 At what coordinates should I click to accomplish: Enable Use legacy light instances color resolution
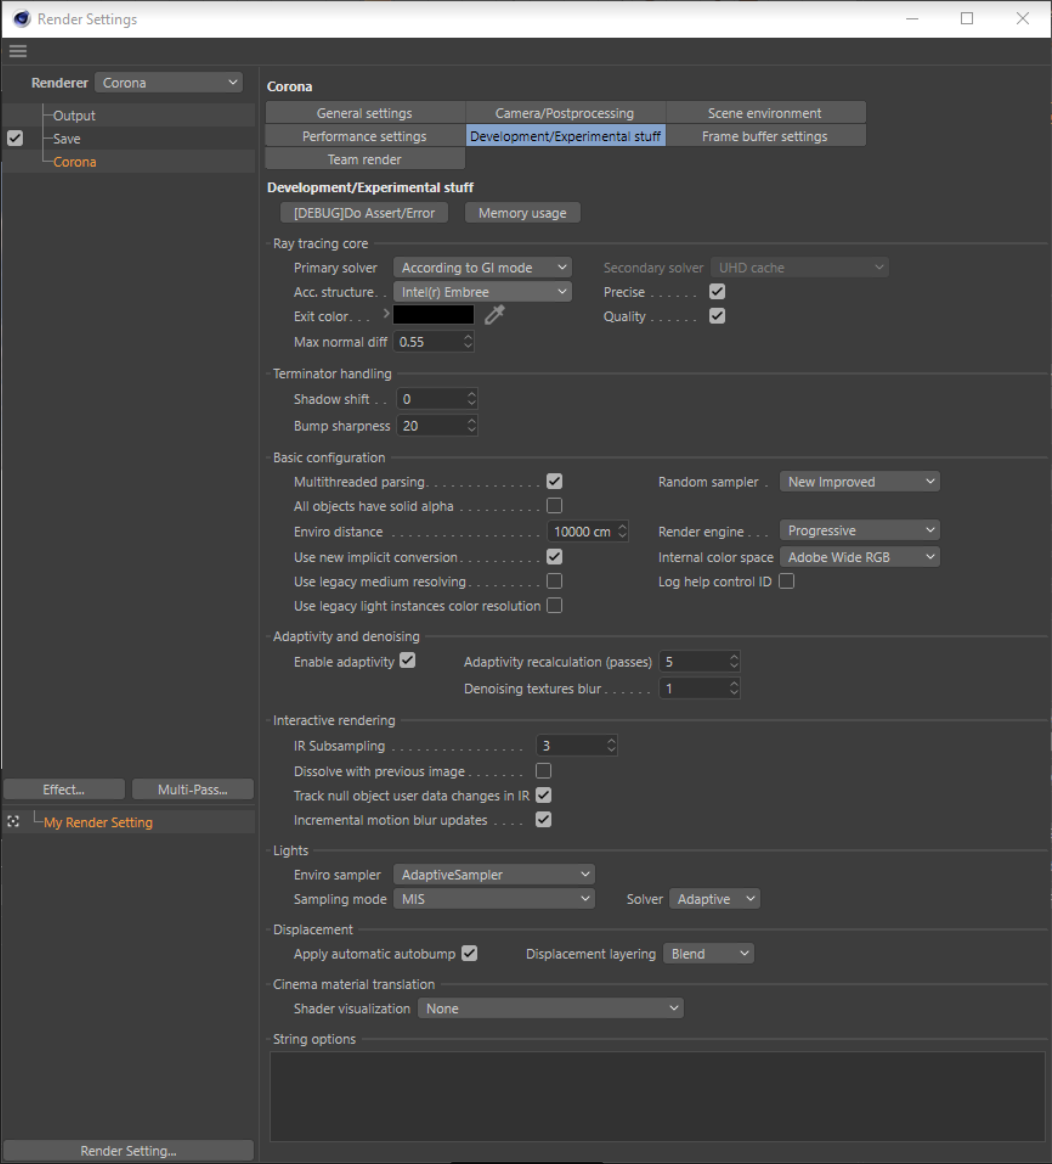(x=555, y=606)
